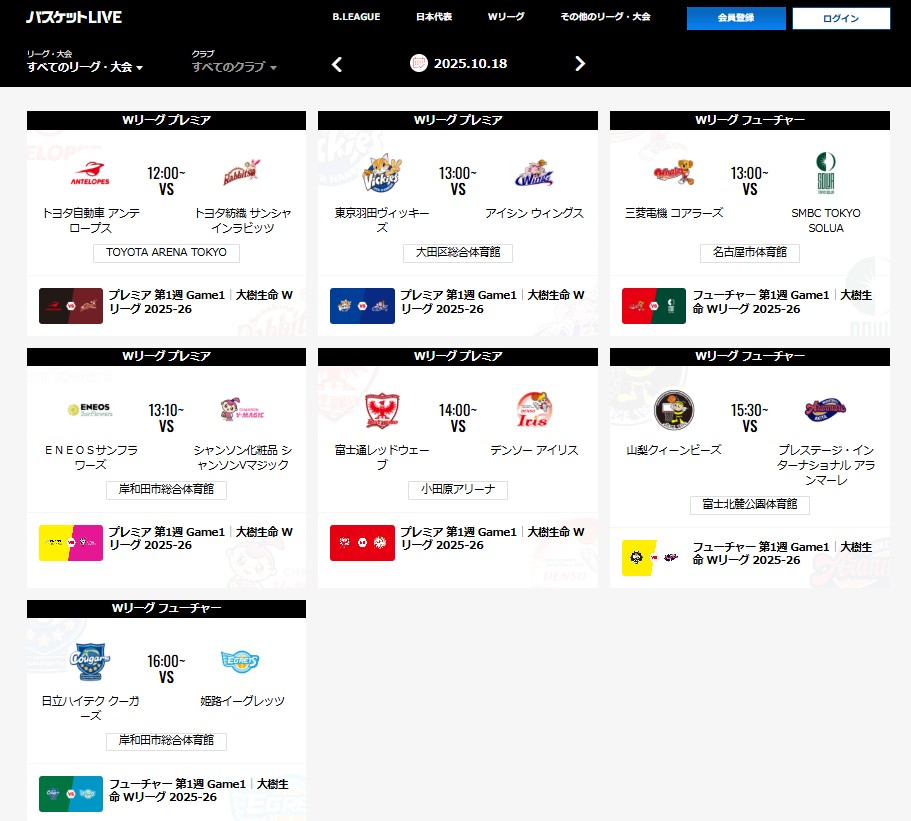Click the 会員登録 button
The image size is (911, 821).
pos(736,18)
